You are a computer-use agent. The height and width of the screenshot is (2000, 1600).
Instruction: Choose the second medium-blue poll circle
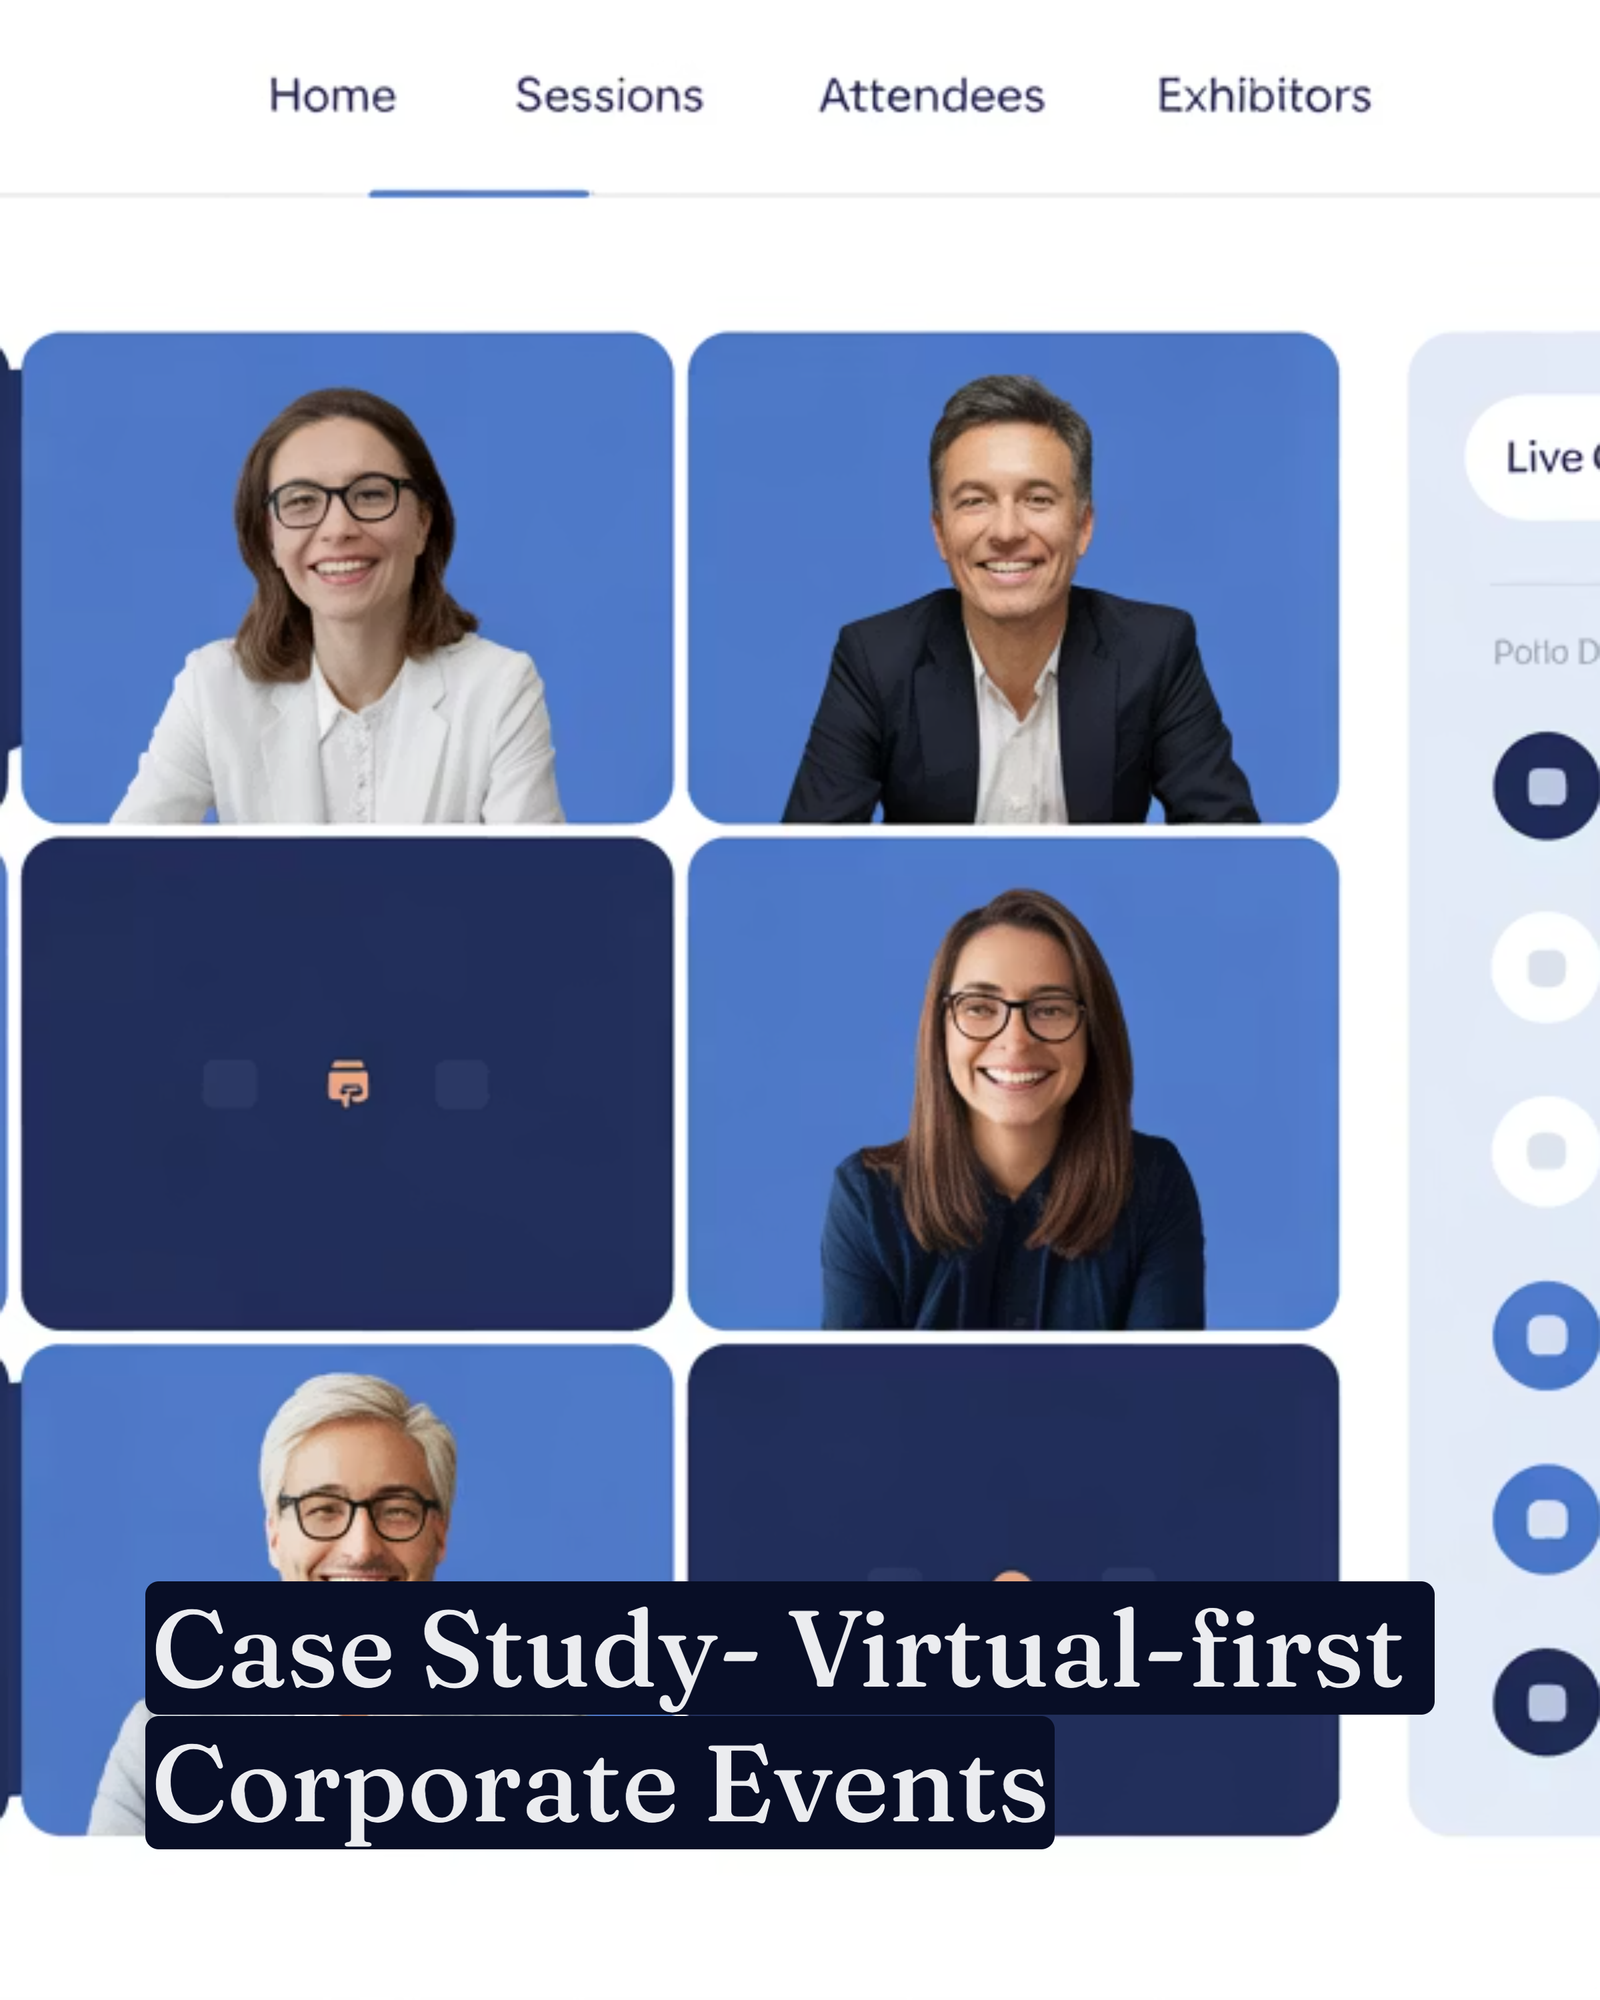(x=1546, y=1519)
